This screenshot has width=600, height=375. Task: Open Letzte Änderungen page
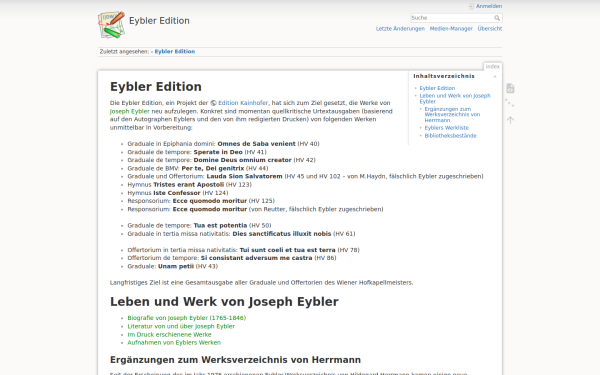click(x=400, y=29)
